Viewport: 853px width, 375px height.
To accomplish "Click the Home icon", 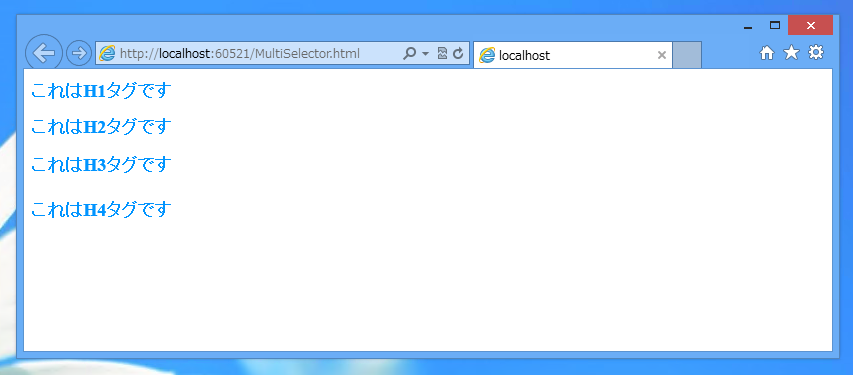I will point(767,53).
